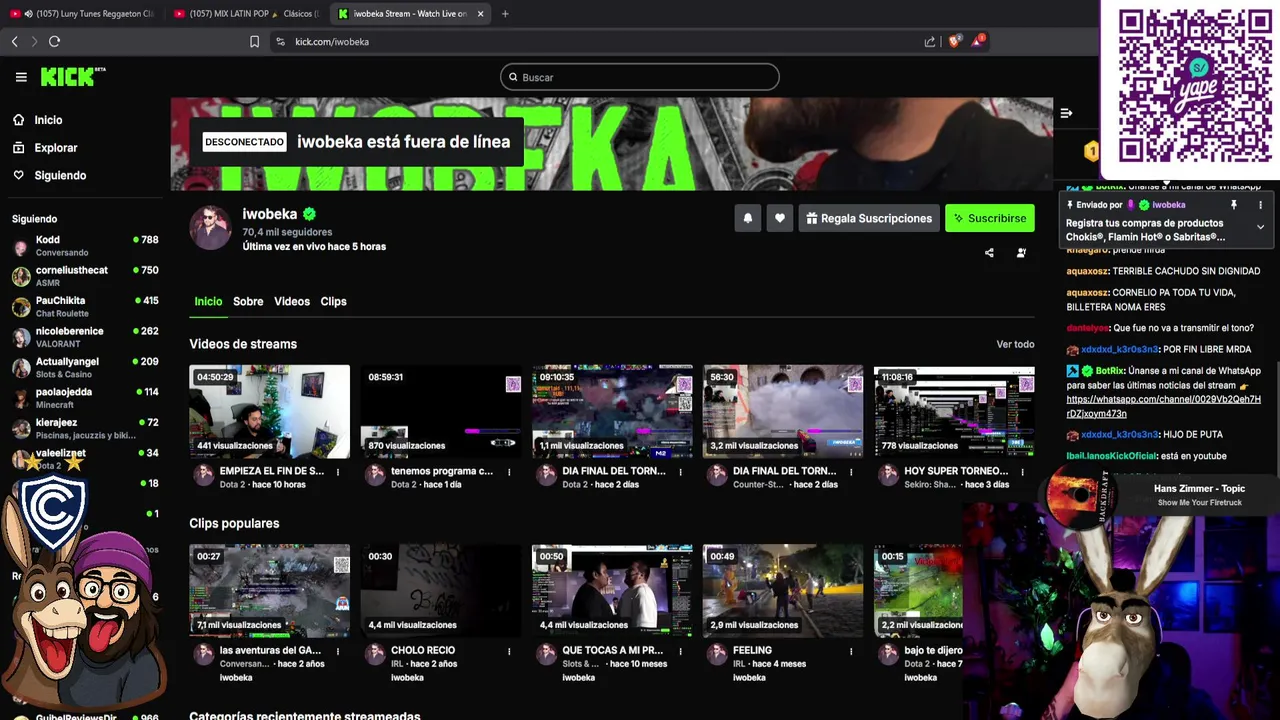Screen dimensions: 1280x720
Task: Open options menu for las aventuras del GA clip
Action: coord(338,651)
